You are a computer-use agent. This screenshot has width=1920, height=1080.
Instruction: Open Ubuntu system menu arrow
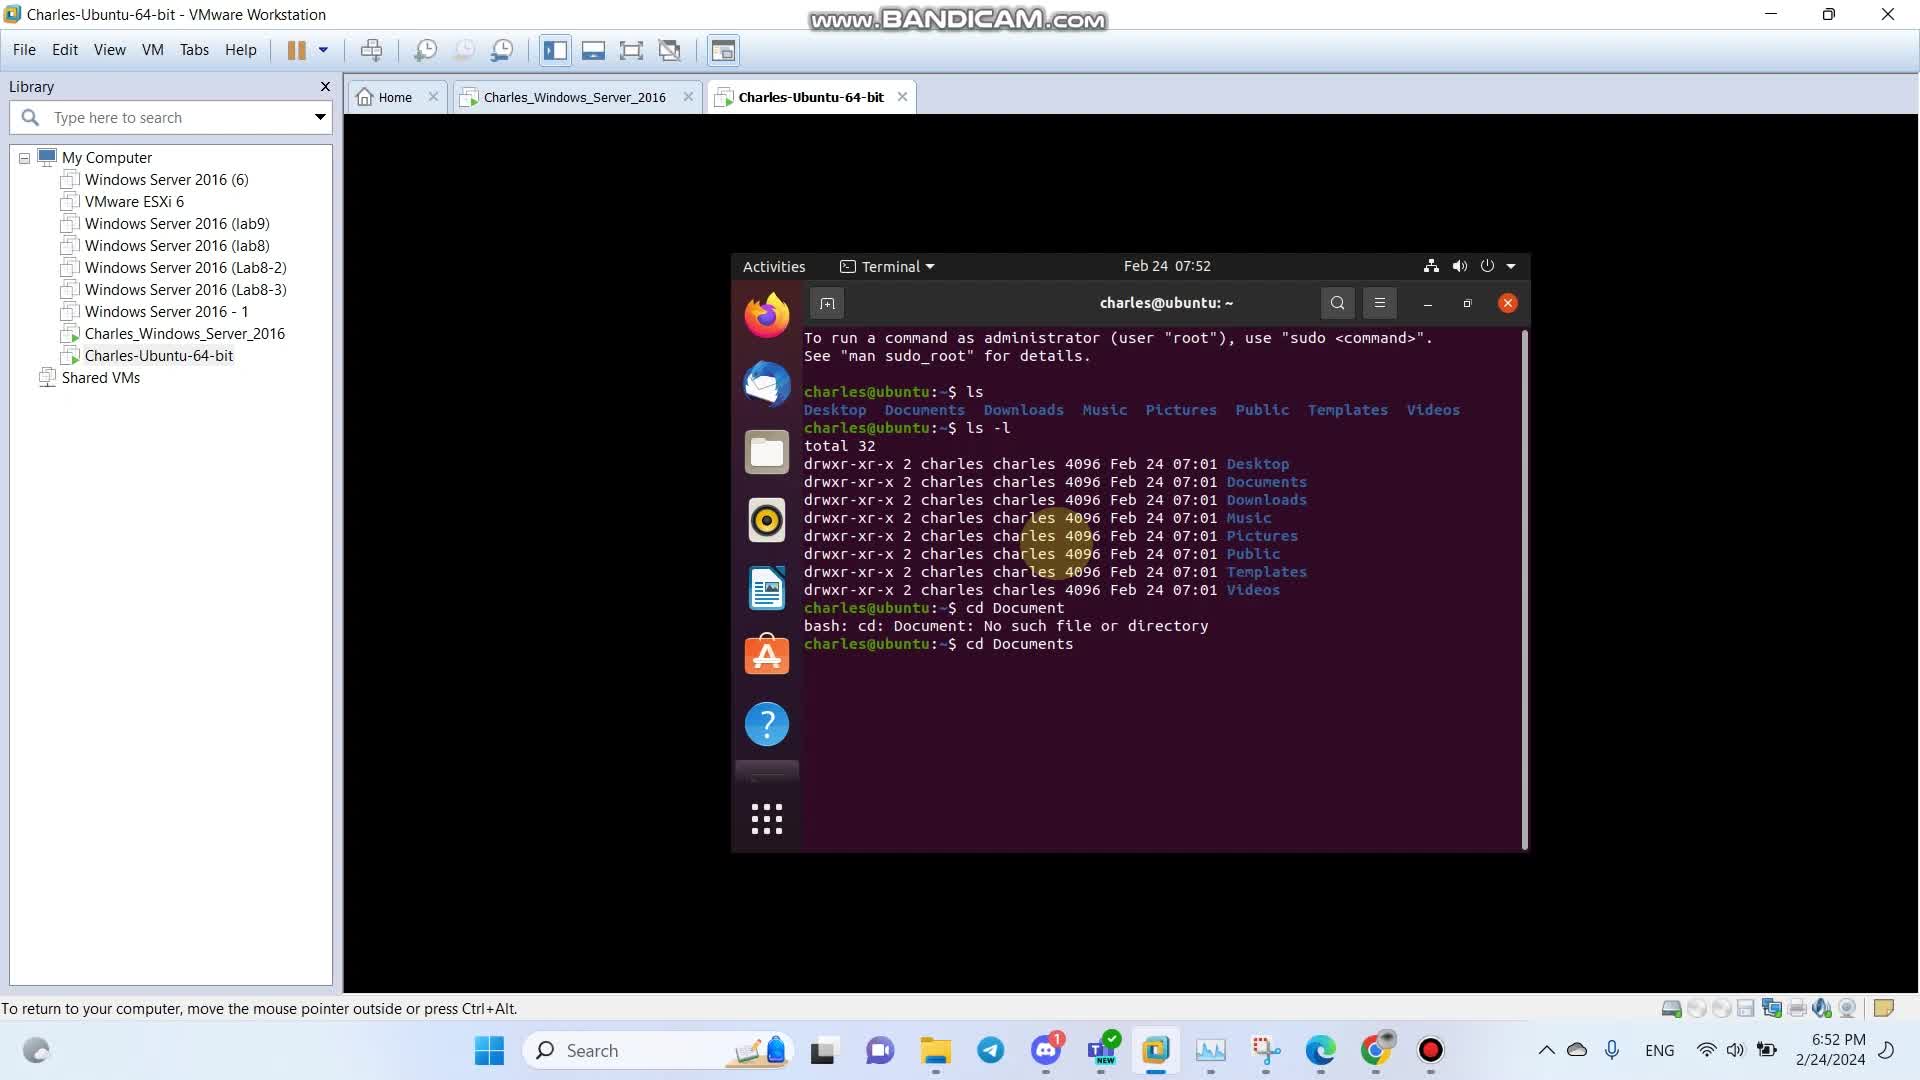pos(1511,266)
